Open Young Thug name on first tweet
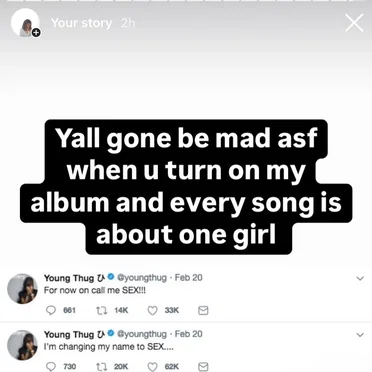 [x=69, y=278]
